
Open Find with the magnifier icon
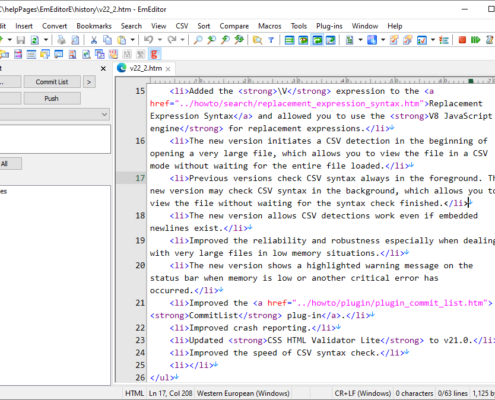tap(198, 40)
